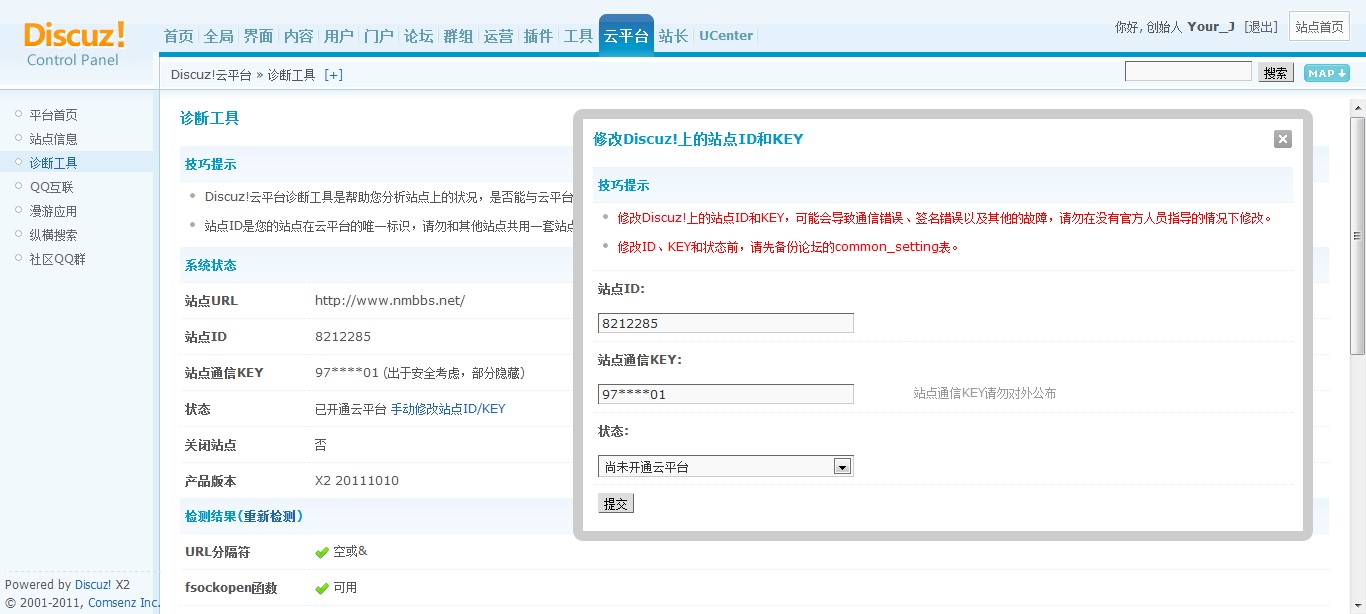Click the 站点首页 button

(1319, 27)
